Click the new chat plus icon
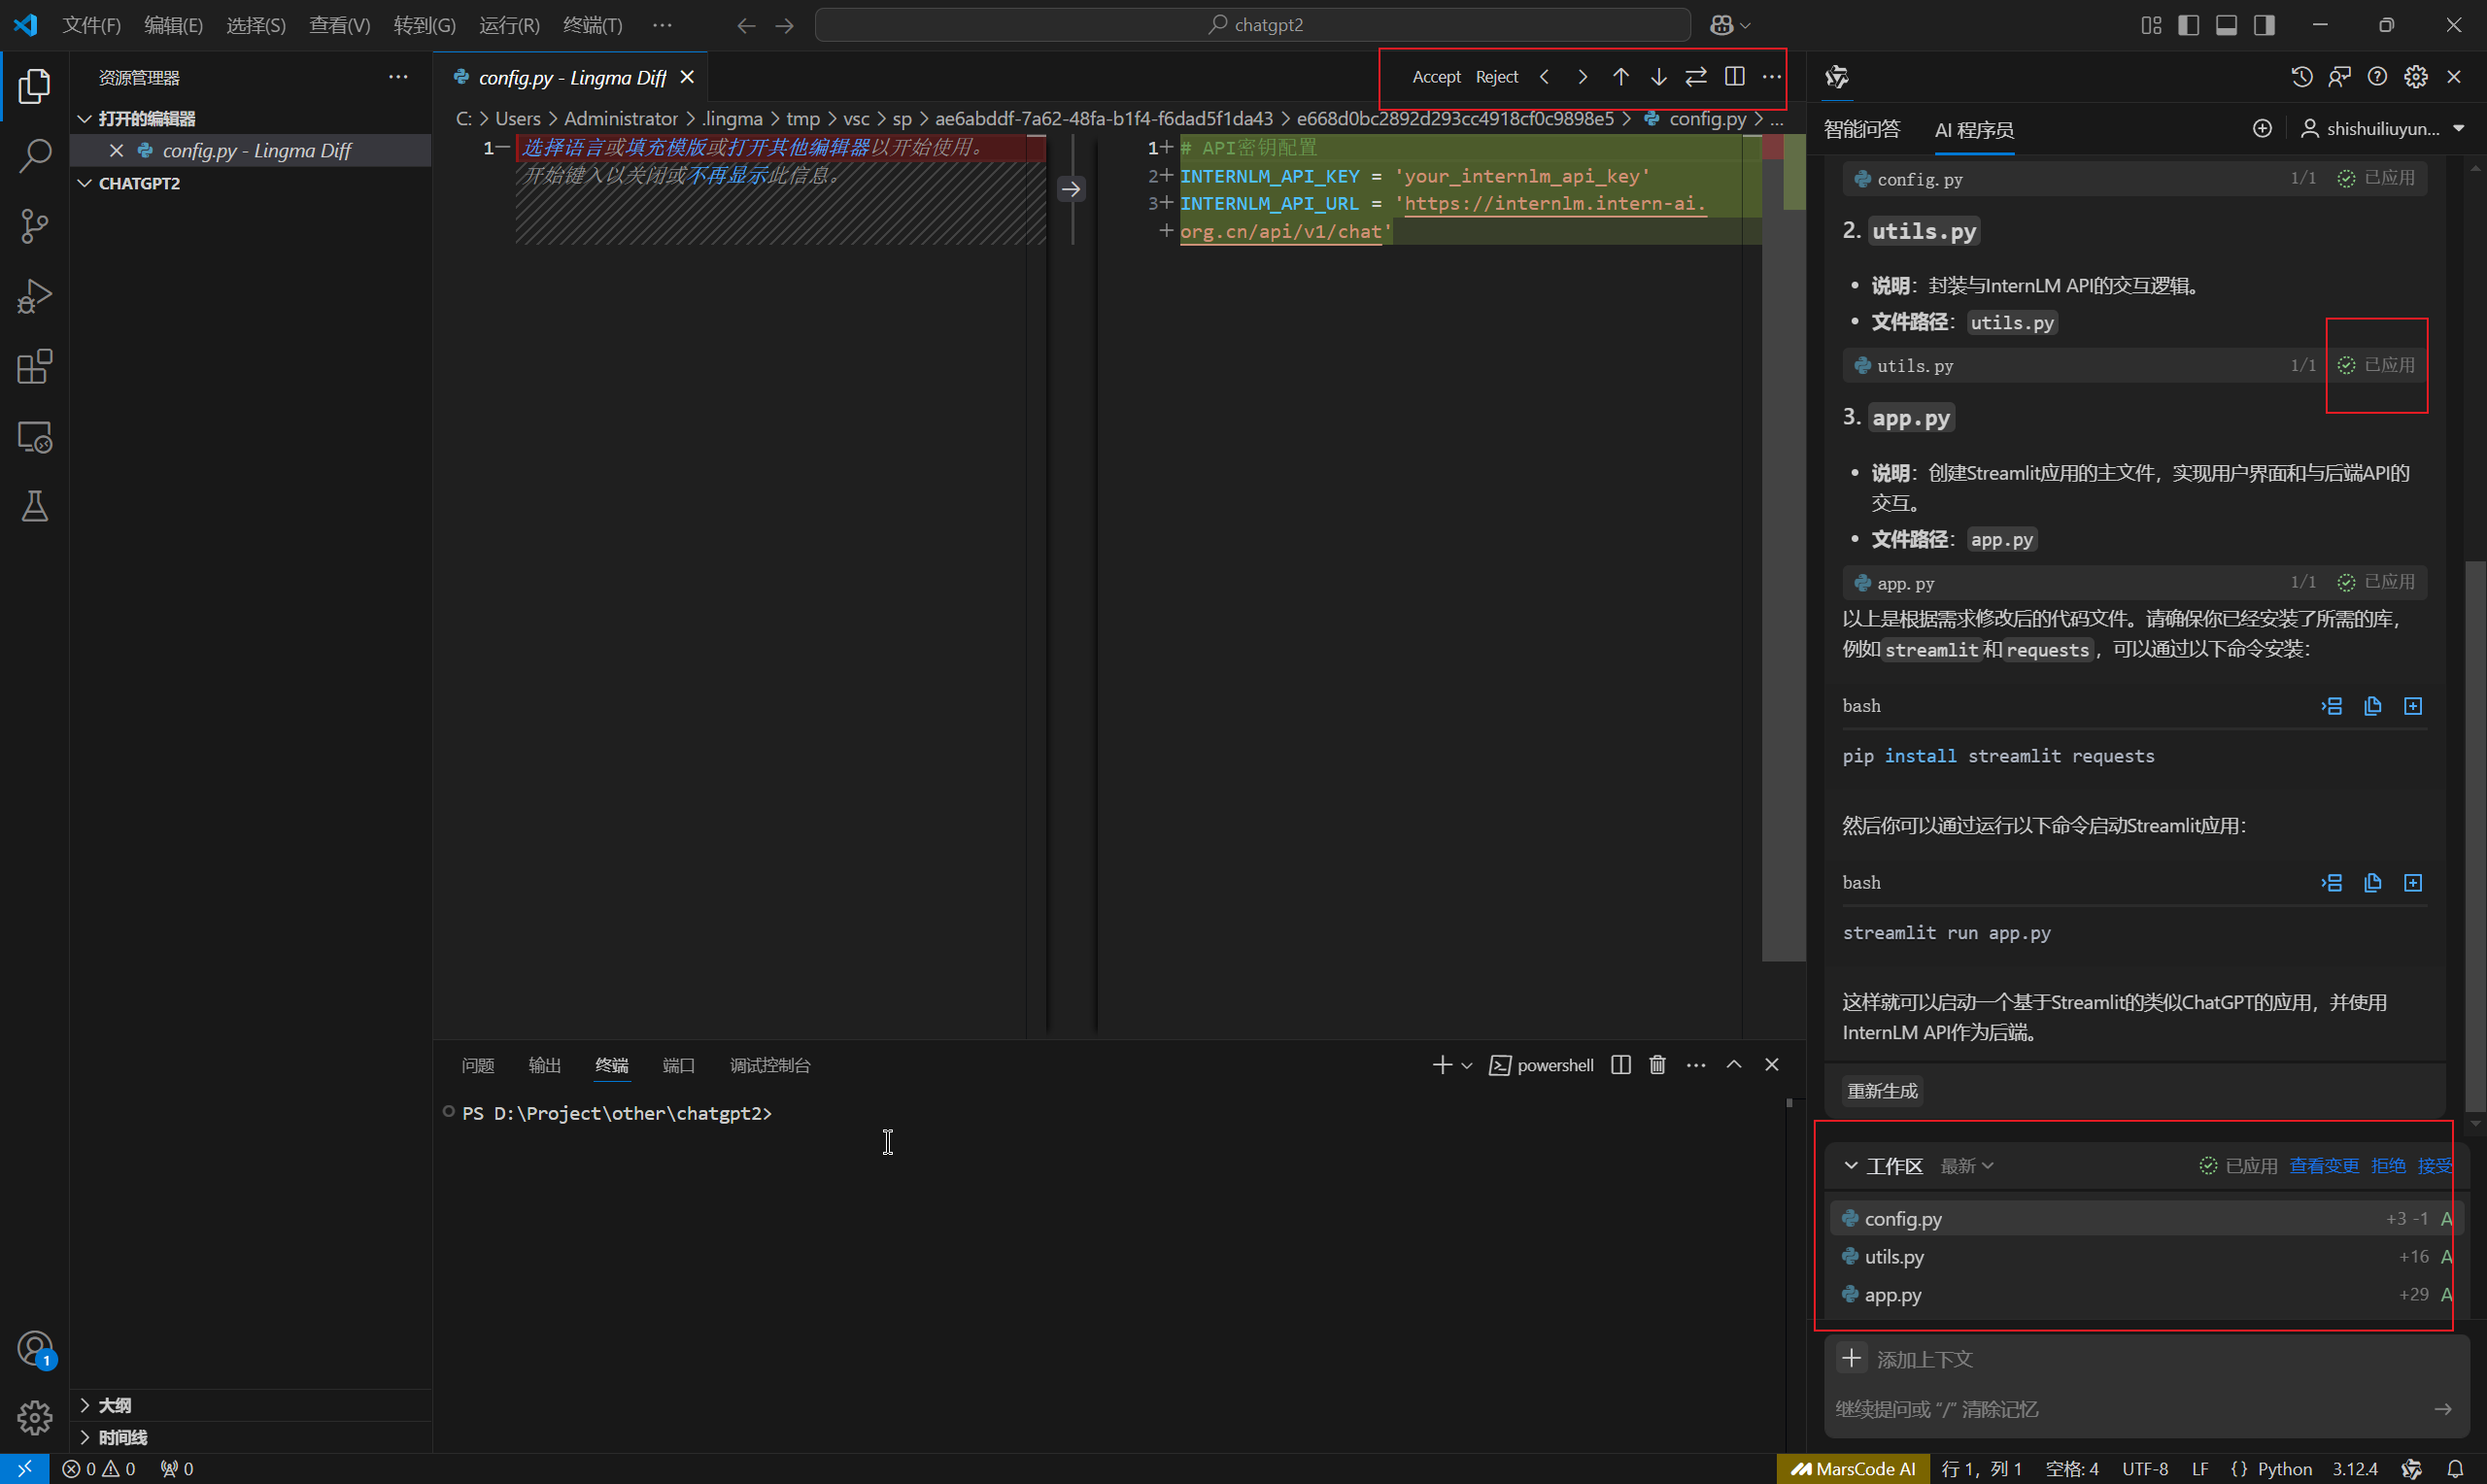The width and height of the screenshot is (2487, 1484). [x=2262, y=129]
